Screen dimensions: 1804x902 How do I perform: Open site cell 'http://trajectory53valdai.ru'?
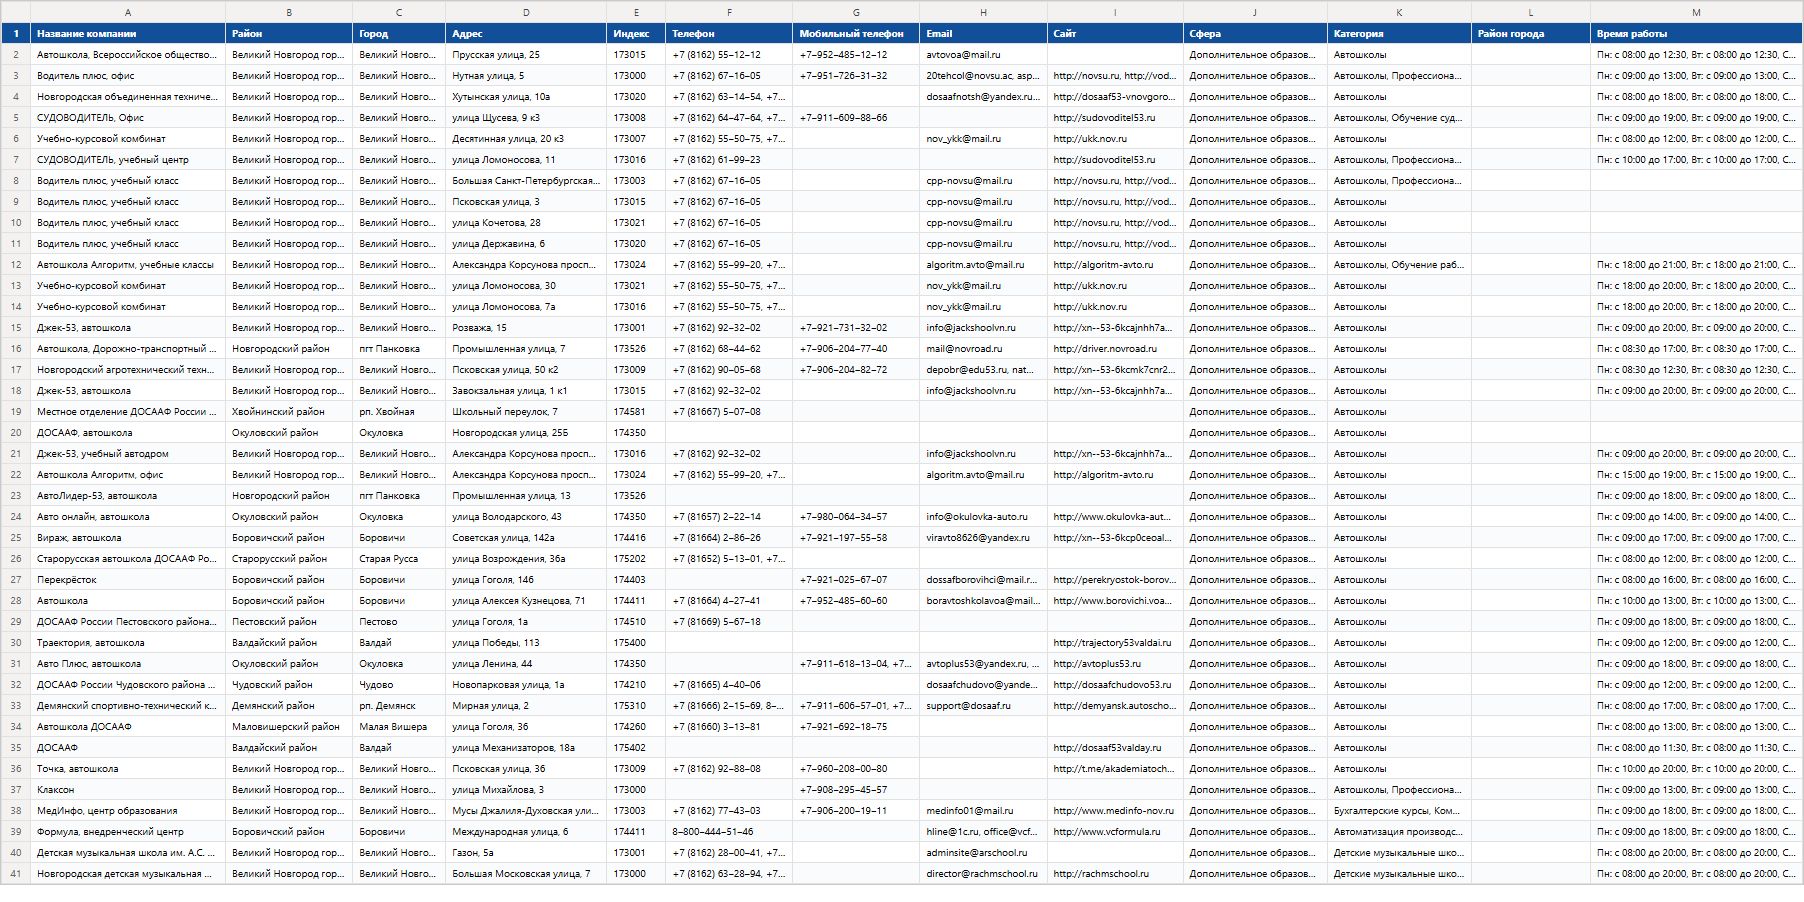click(1115, 643)
